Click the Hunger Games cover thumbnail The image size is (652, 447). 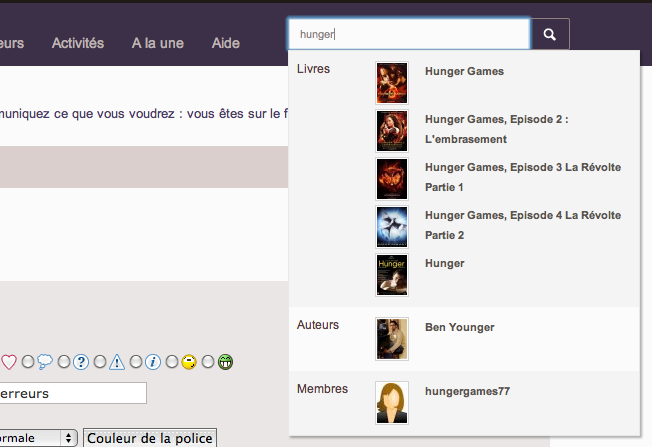[392, 83]
